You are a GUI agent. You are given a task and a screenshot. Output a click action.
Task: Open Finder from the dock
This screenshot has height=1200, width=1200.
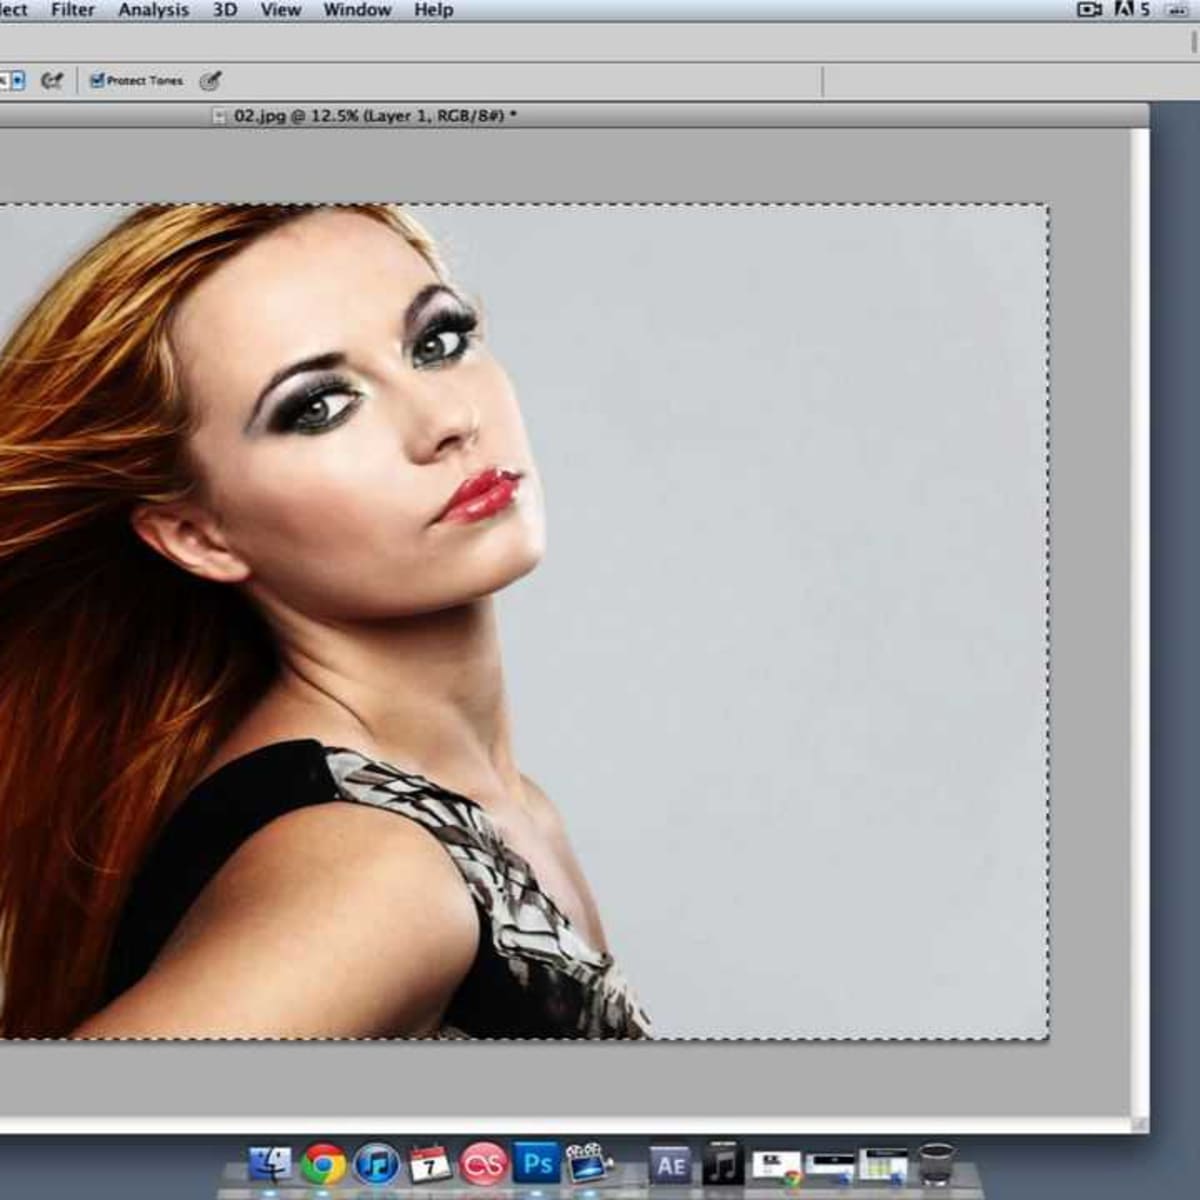pyautogui.click(x=270, y=1165)
